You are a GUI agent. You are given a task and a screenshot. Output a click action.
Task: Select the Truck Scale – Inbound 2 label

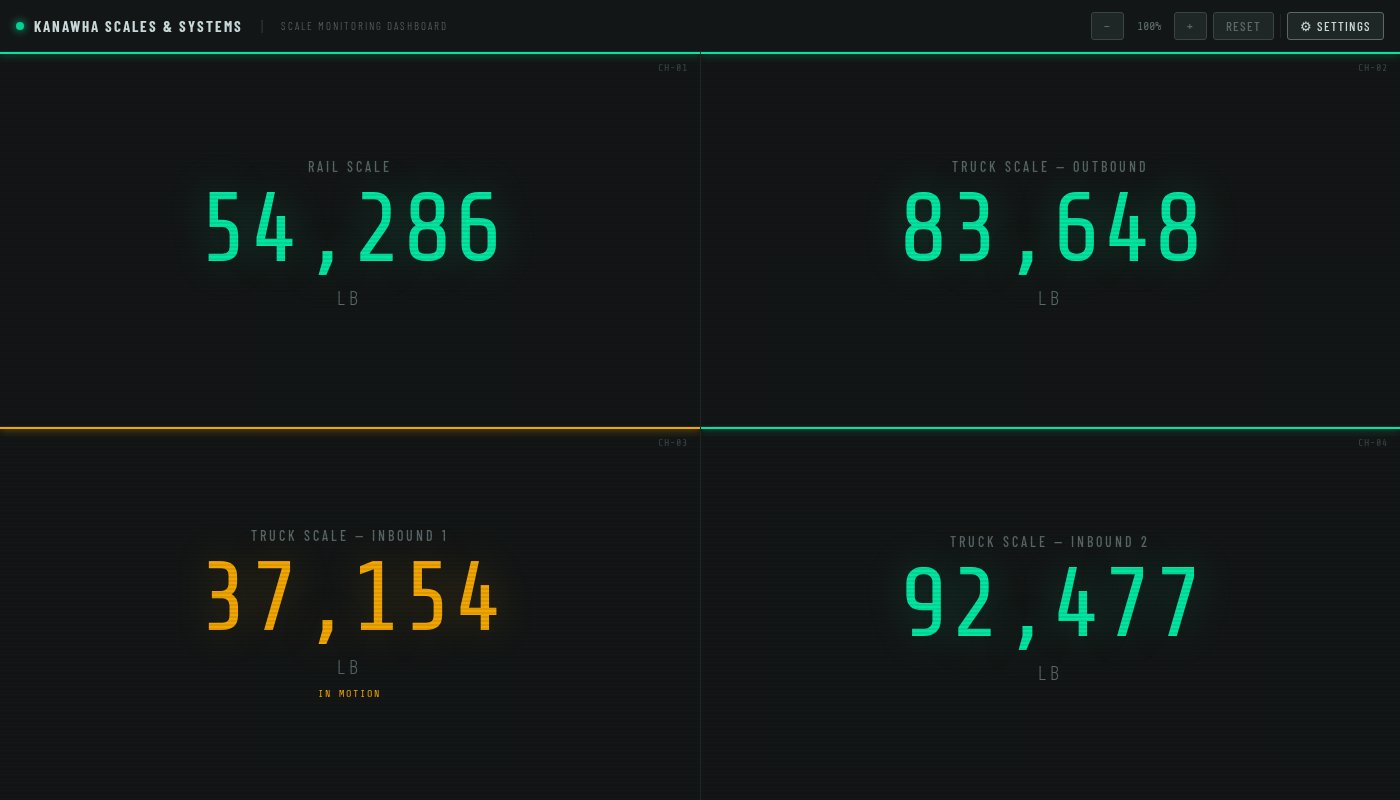pyautogui.click(x=1050, y=542)
